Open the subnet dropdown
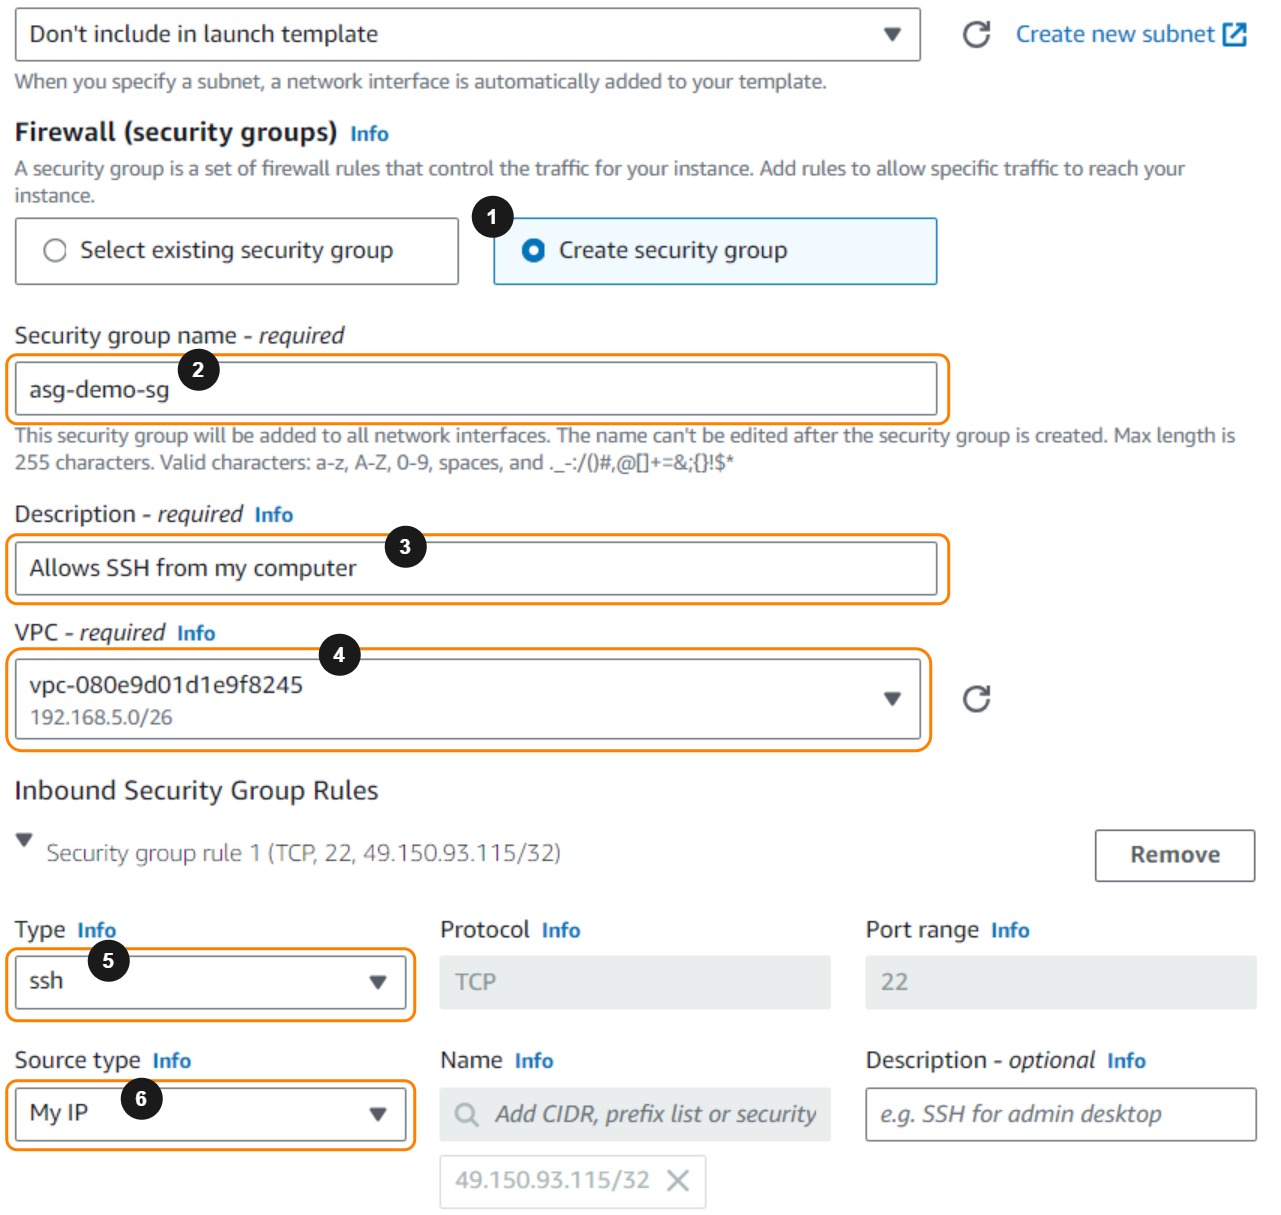 point(467,35)
